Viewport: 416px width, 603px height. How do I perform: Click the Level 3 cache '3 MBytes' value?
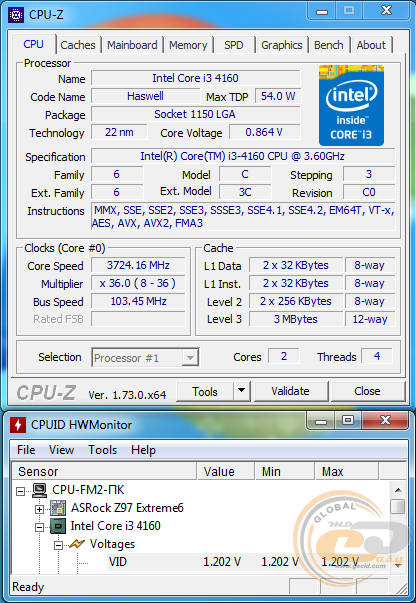tap(296, 319)
